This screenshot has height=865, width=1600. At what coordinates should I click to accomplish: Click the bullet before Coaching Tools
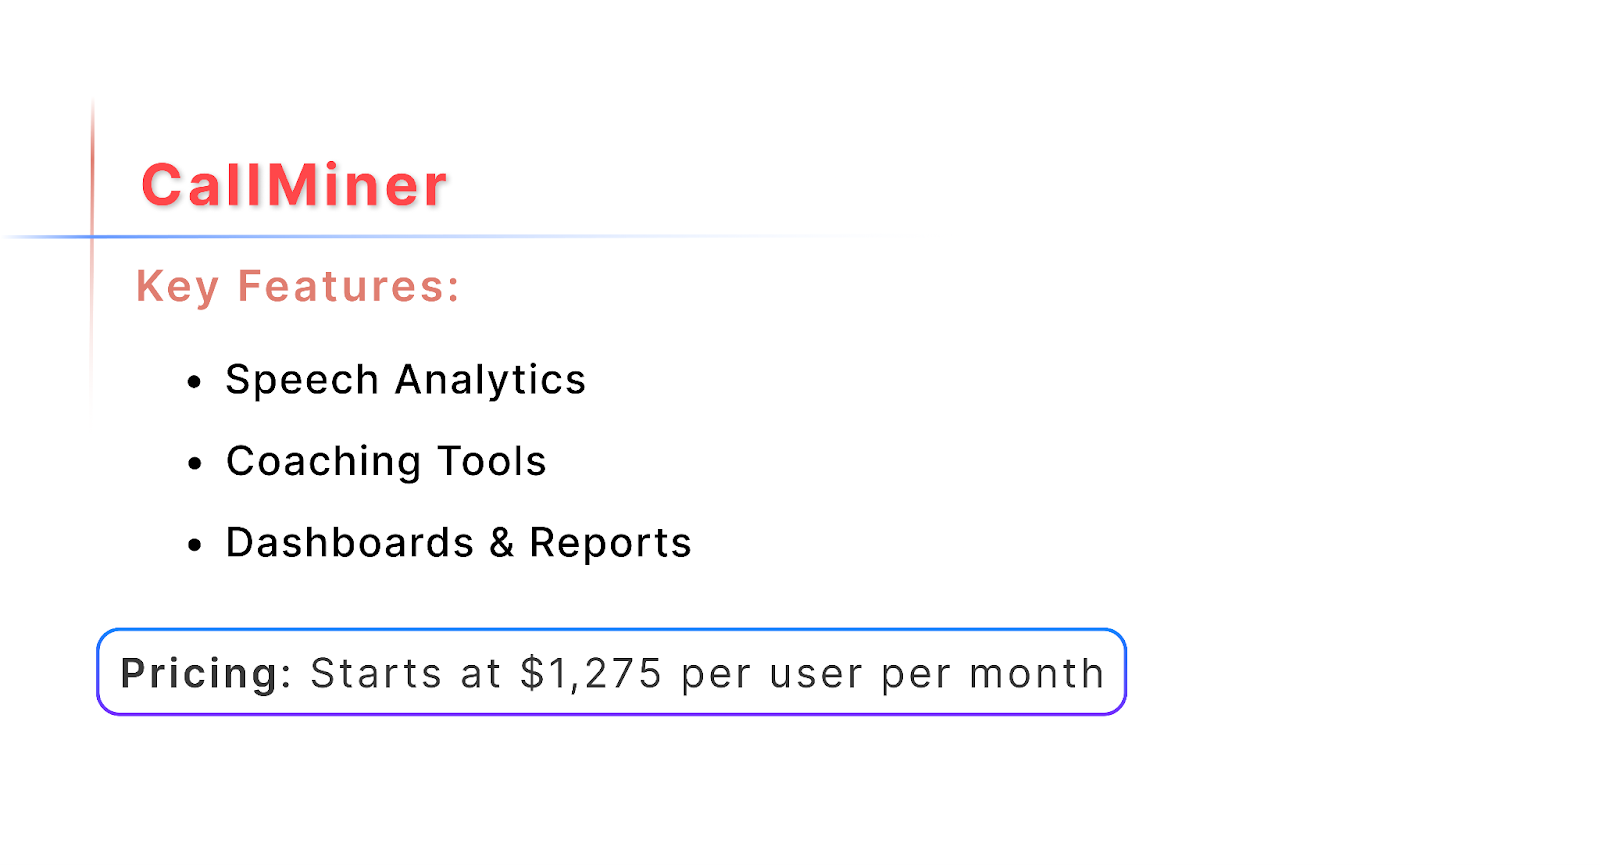click(x=194, y=463)
